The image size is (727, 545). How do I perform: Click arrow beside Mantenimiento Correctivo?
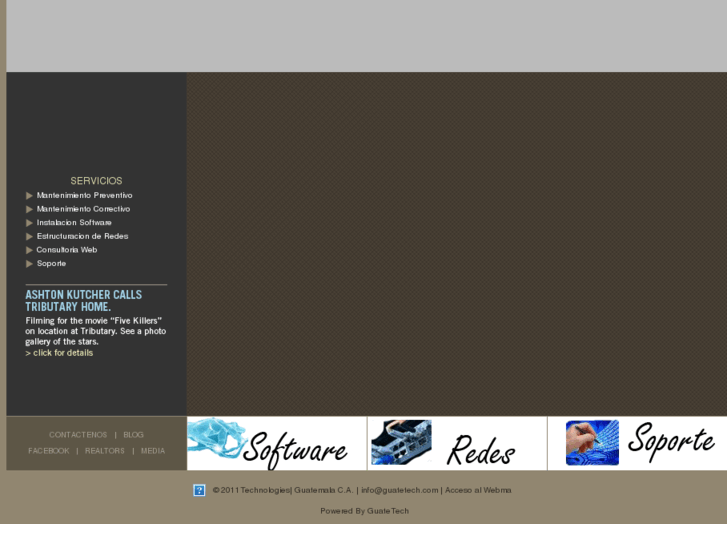pos(29,209)
